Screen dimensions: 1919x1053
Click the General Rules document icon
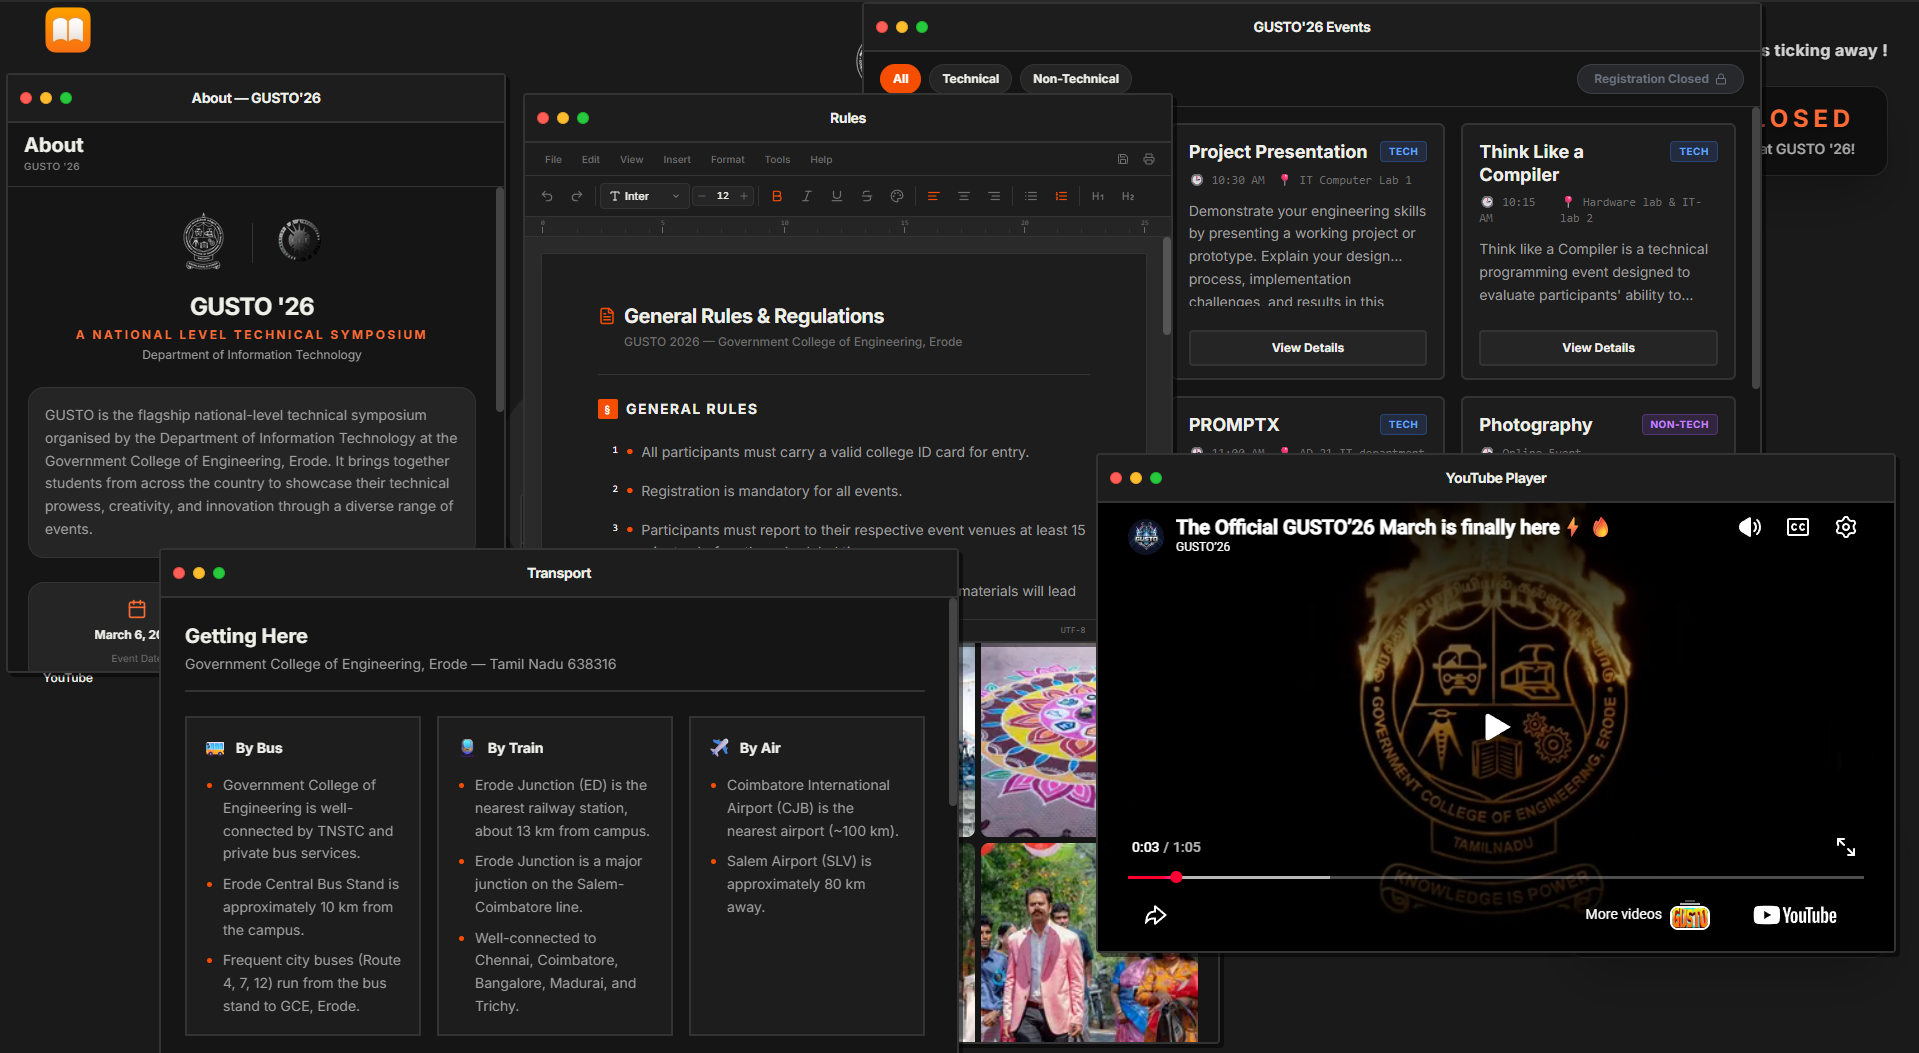(x=606, y=316)
